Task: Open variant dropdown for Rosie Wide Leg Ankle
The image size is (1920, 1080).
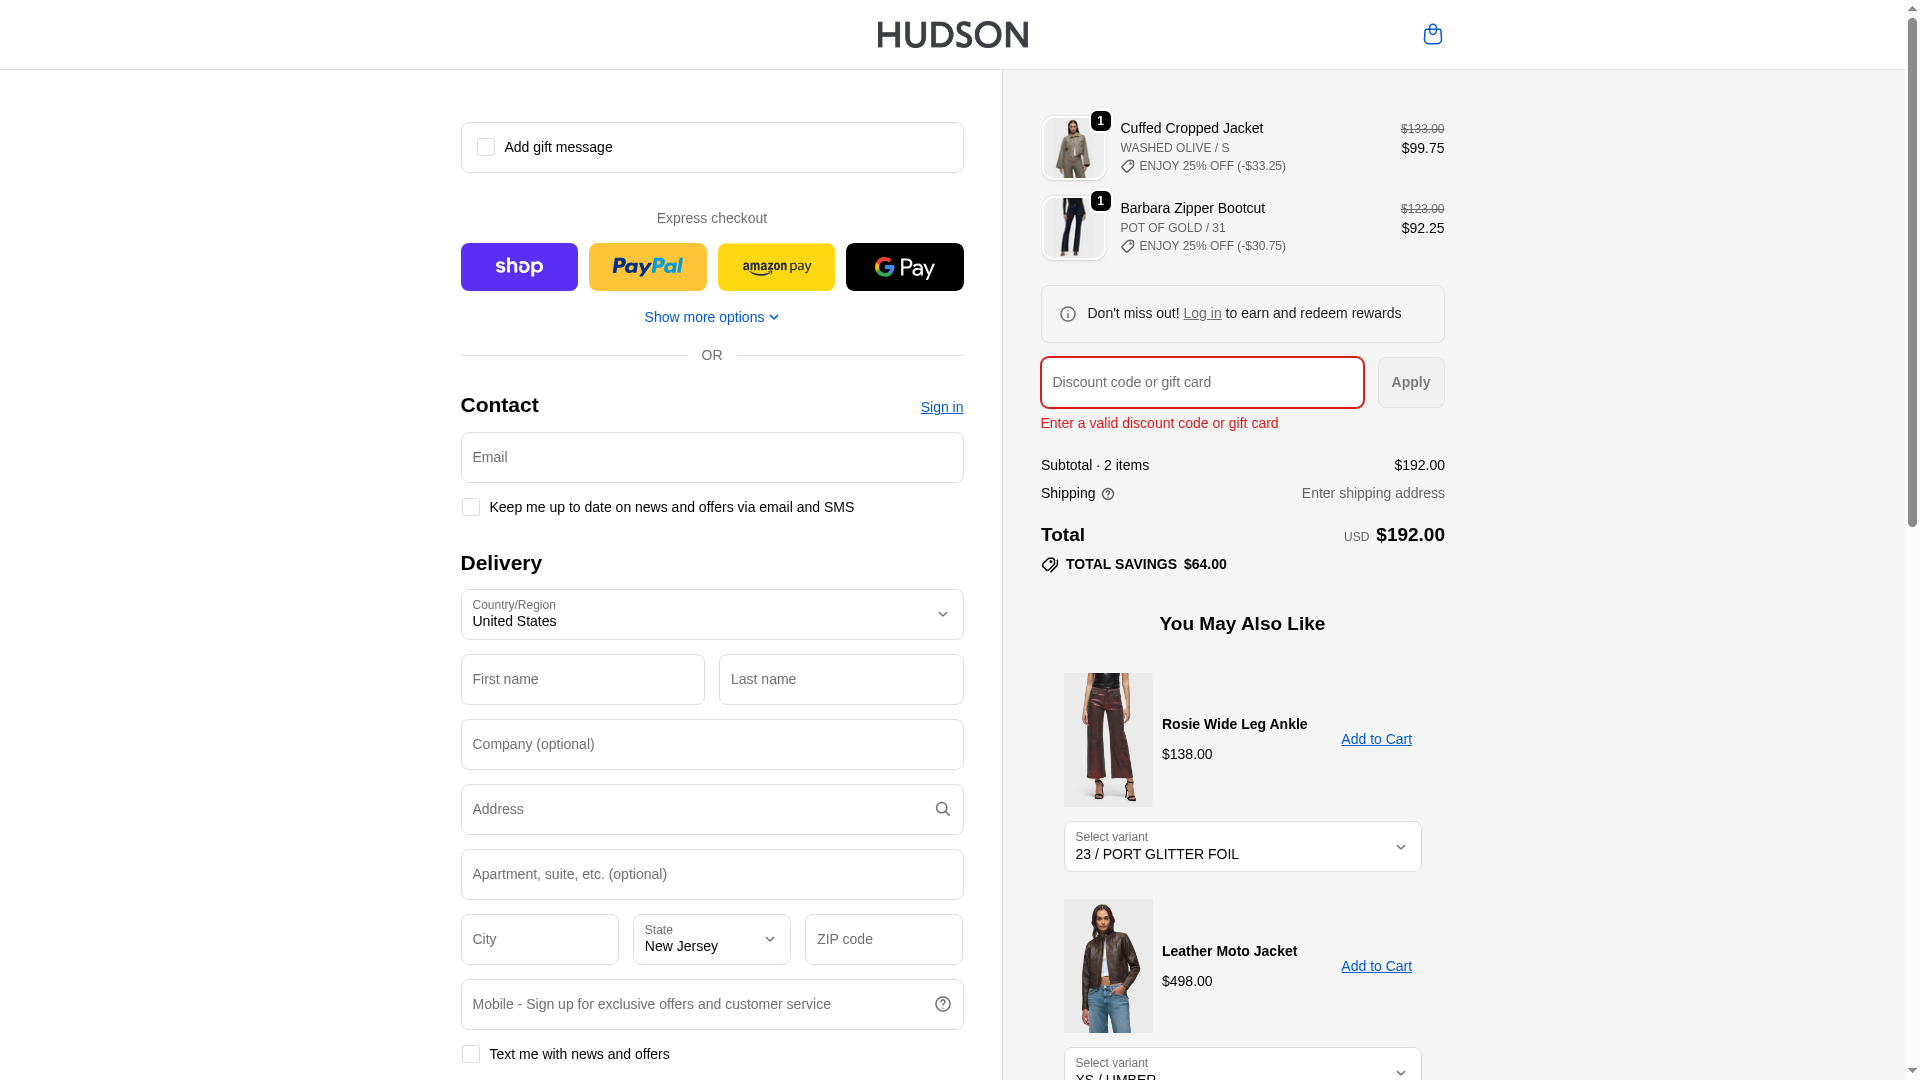Action: pos(1242,846)
